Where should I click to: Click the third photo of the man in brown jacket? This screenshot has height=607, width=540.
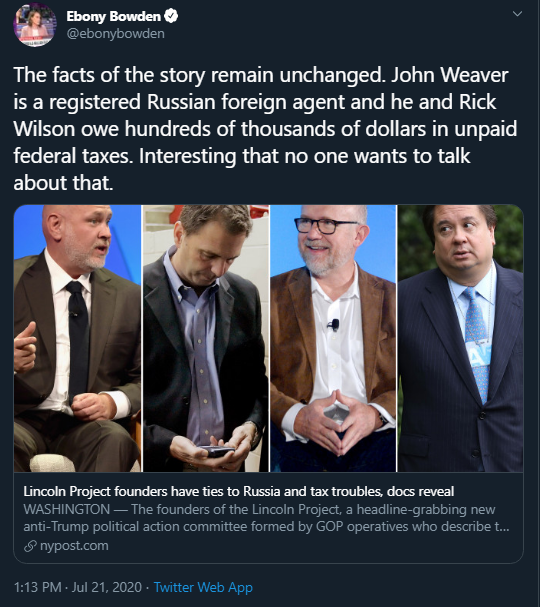click(333, 338)
